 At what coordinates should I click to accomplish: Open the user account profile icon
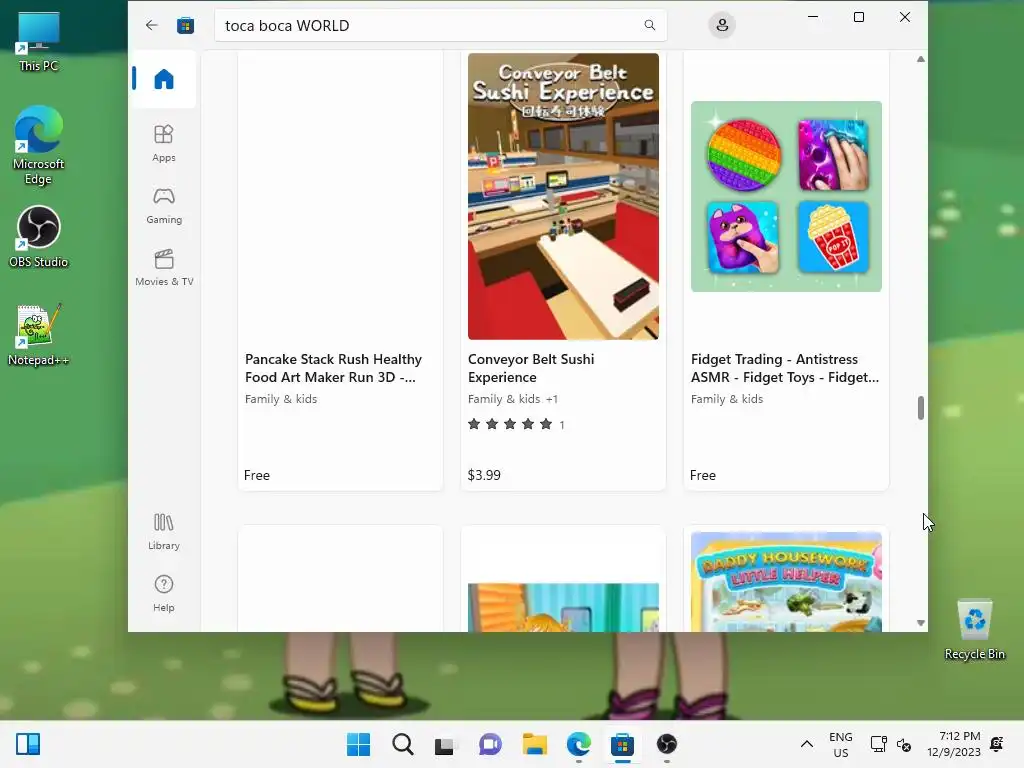tap(722, 25)
